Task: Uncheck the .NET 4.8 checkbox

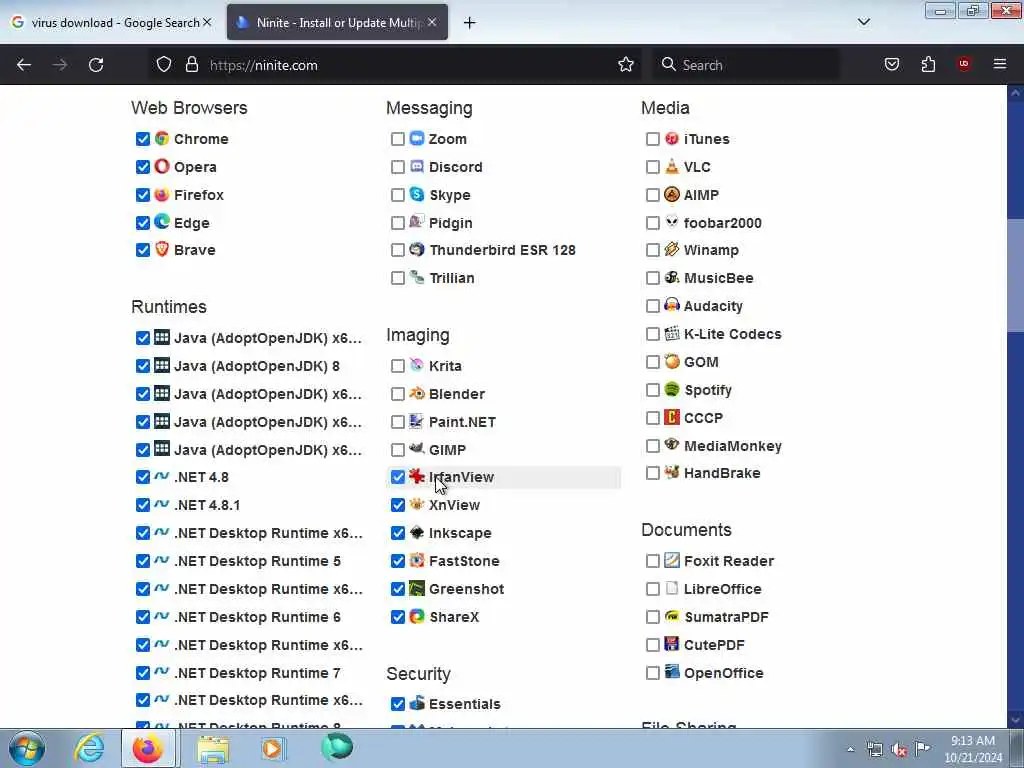Action: [143, 477]
